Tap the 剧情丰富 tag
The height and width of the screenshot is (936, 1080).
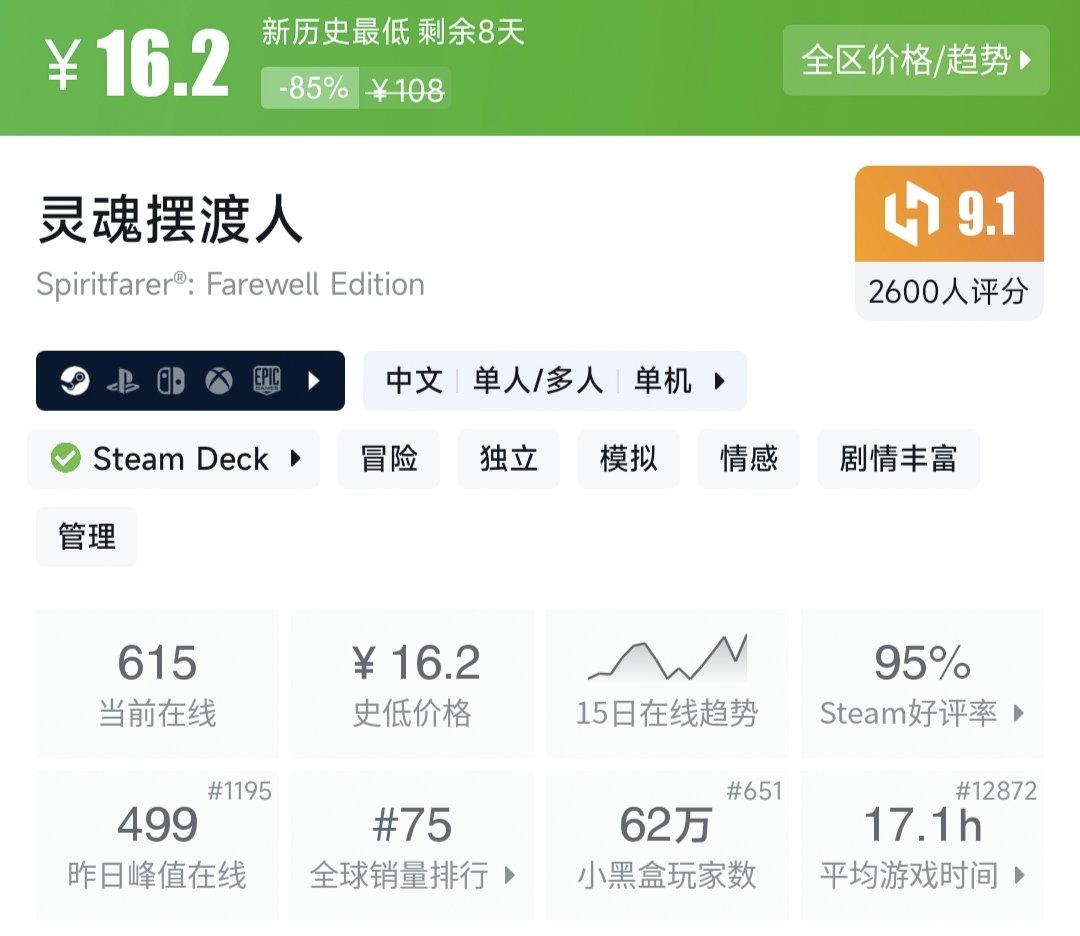898,459
